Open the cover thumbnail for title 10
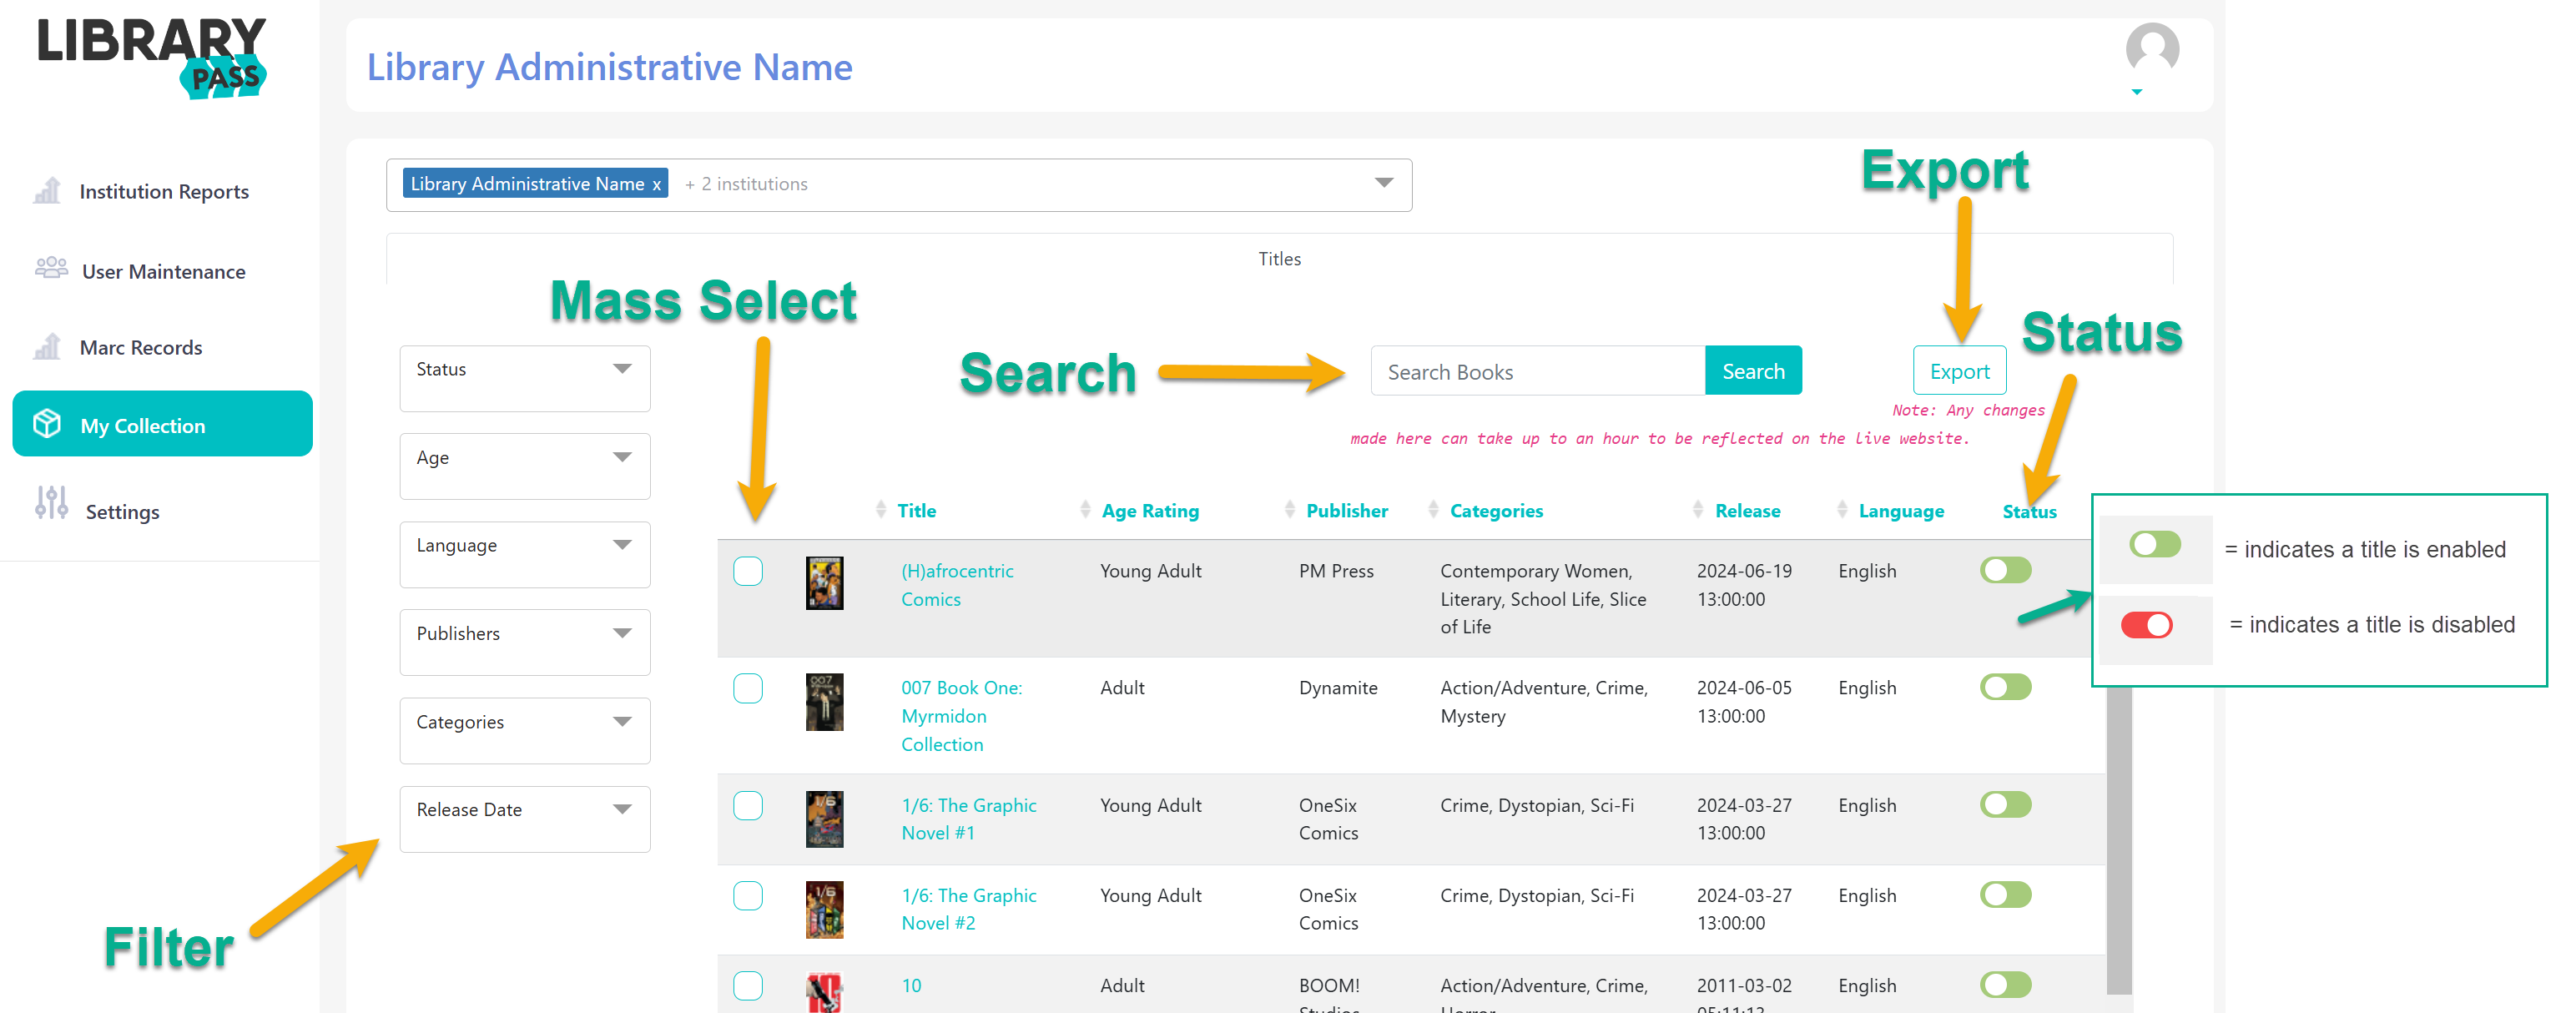2576x1013 pixels. [x=824, y=992]
